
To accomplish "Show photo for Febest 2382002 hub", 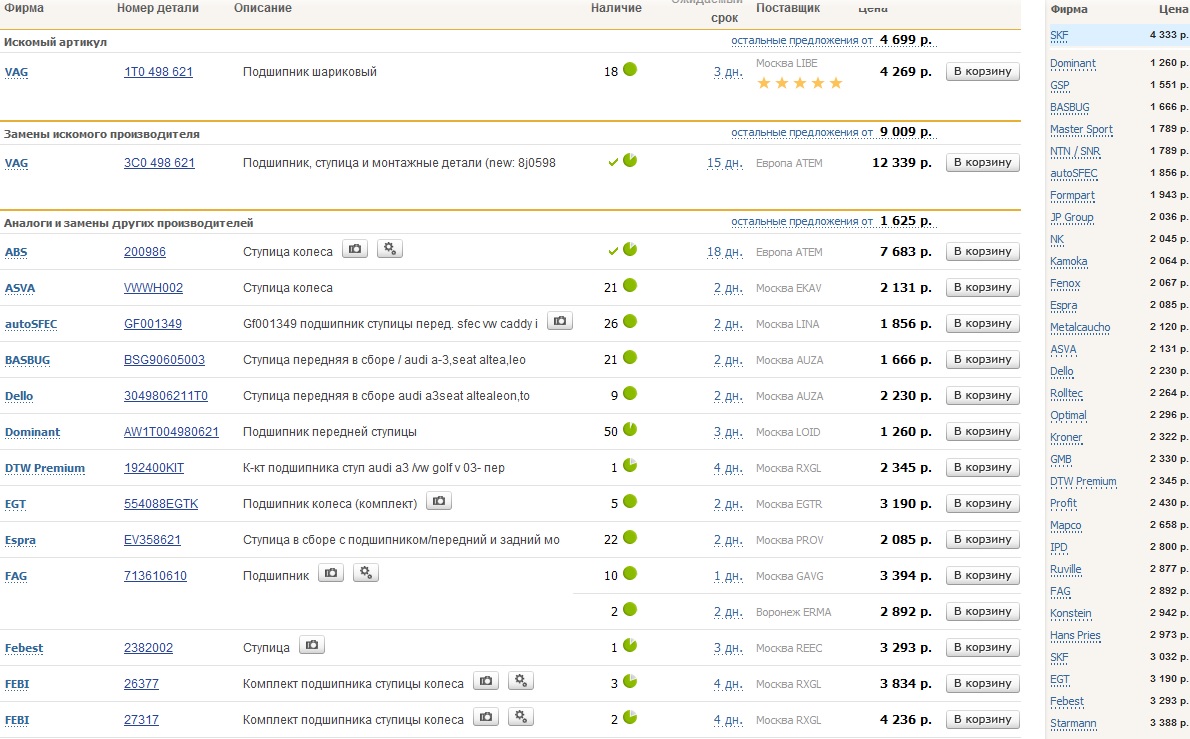I will [x=312, y=646].
